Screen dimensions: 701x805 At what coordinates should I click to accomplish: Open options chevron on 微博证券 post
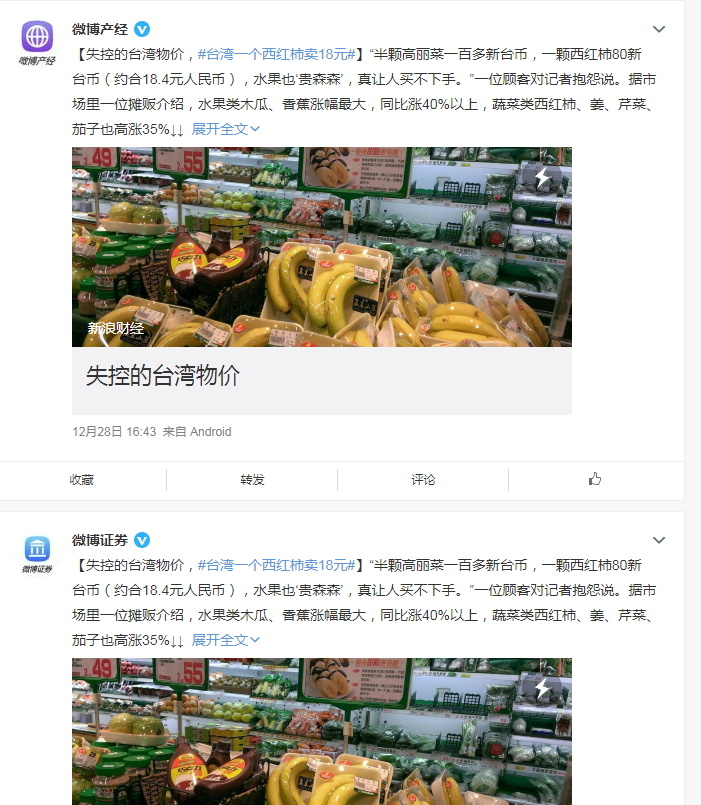[x=659, y=540]
